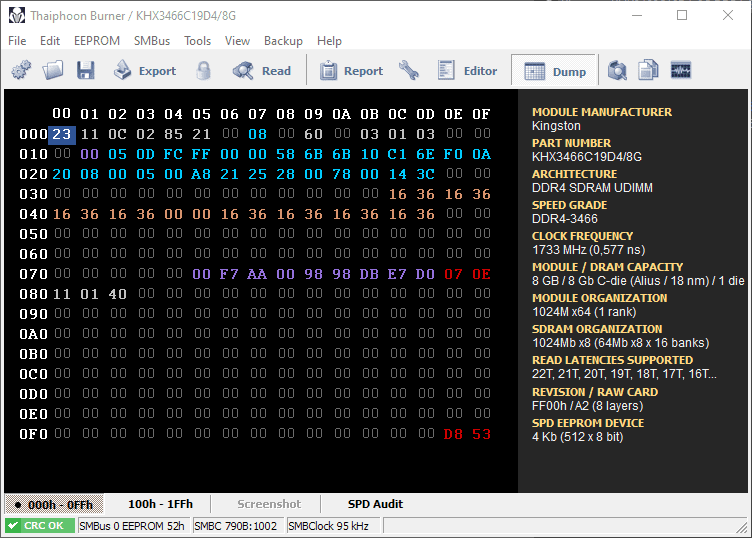Click the padlock write-protection icon
752x538 pixels.
pyautogui.click(x=203, y=70)
